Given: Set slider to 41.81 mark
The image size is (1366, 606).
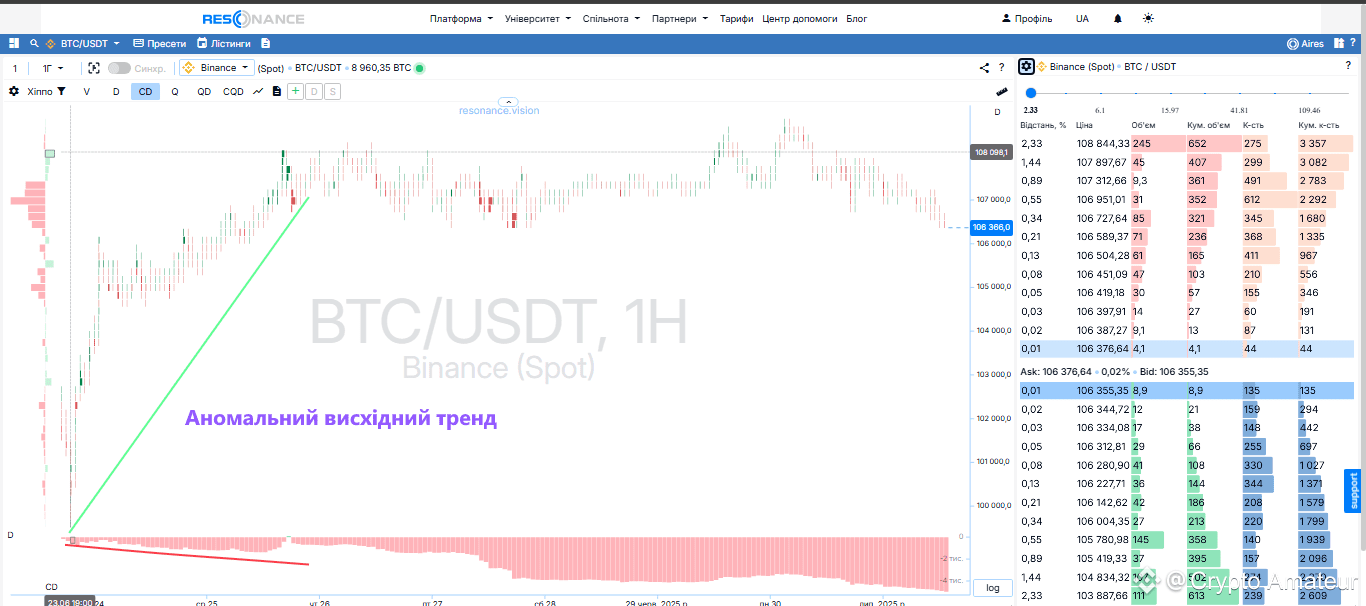Looking at the screenshot, I should click(1240, 110).
